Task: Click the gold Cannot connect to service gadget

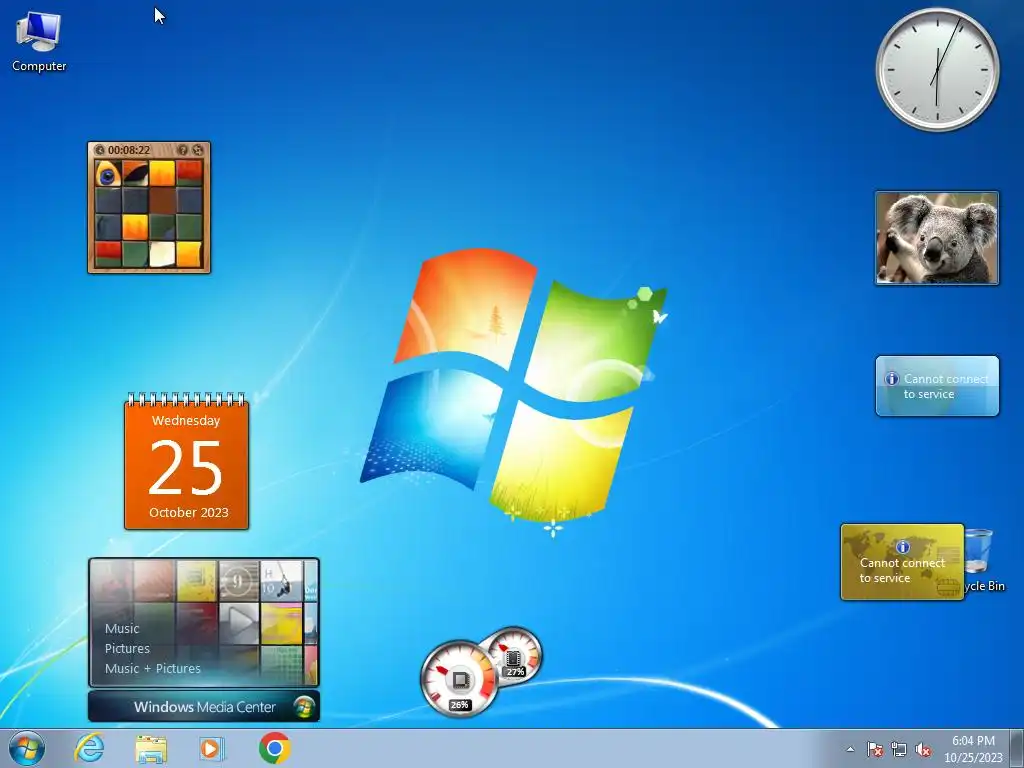Action: coord(903,562)
